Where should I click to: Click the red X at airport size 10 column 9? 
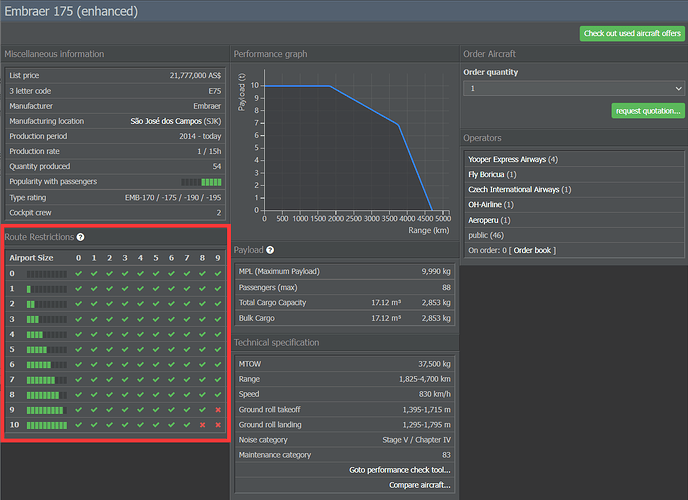[x=218, y=425]
